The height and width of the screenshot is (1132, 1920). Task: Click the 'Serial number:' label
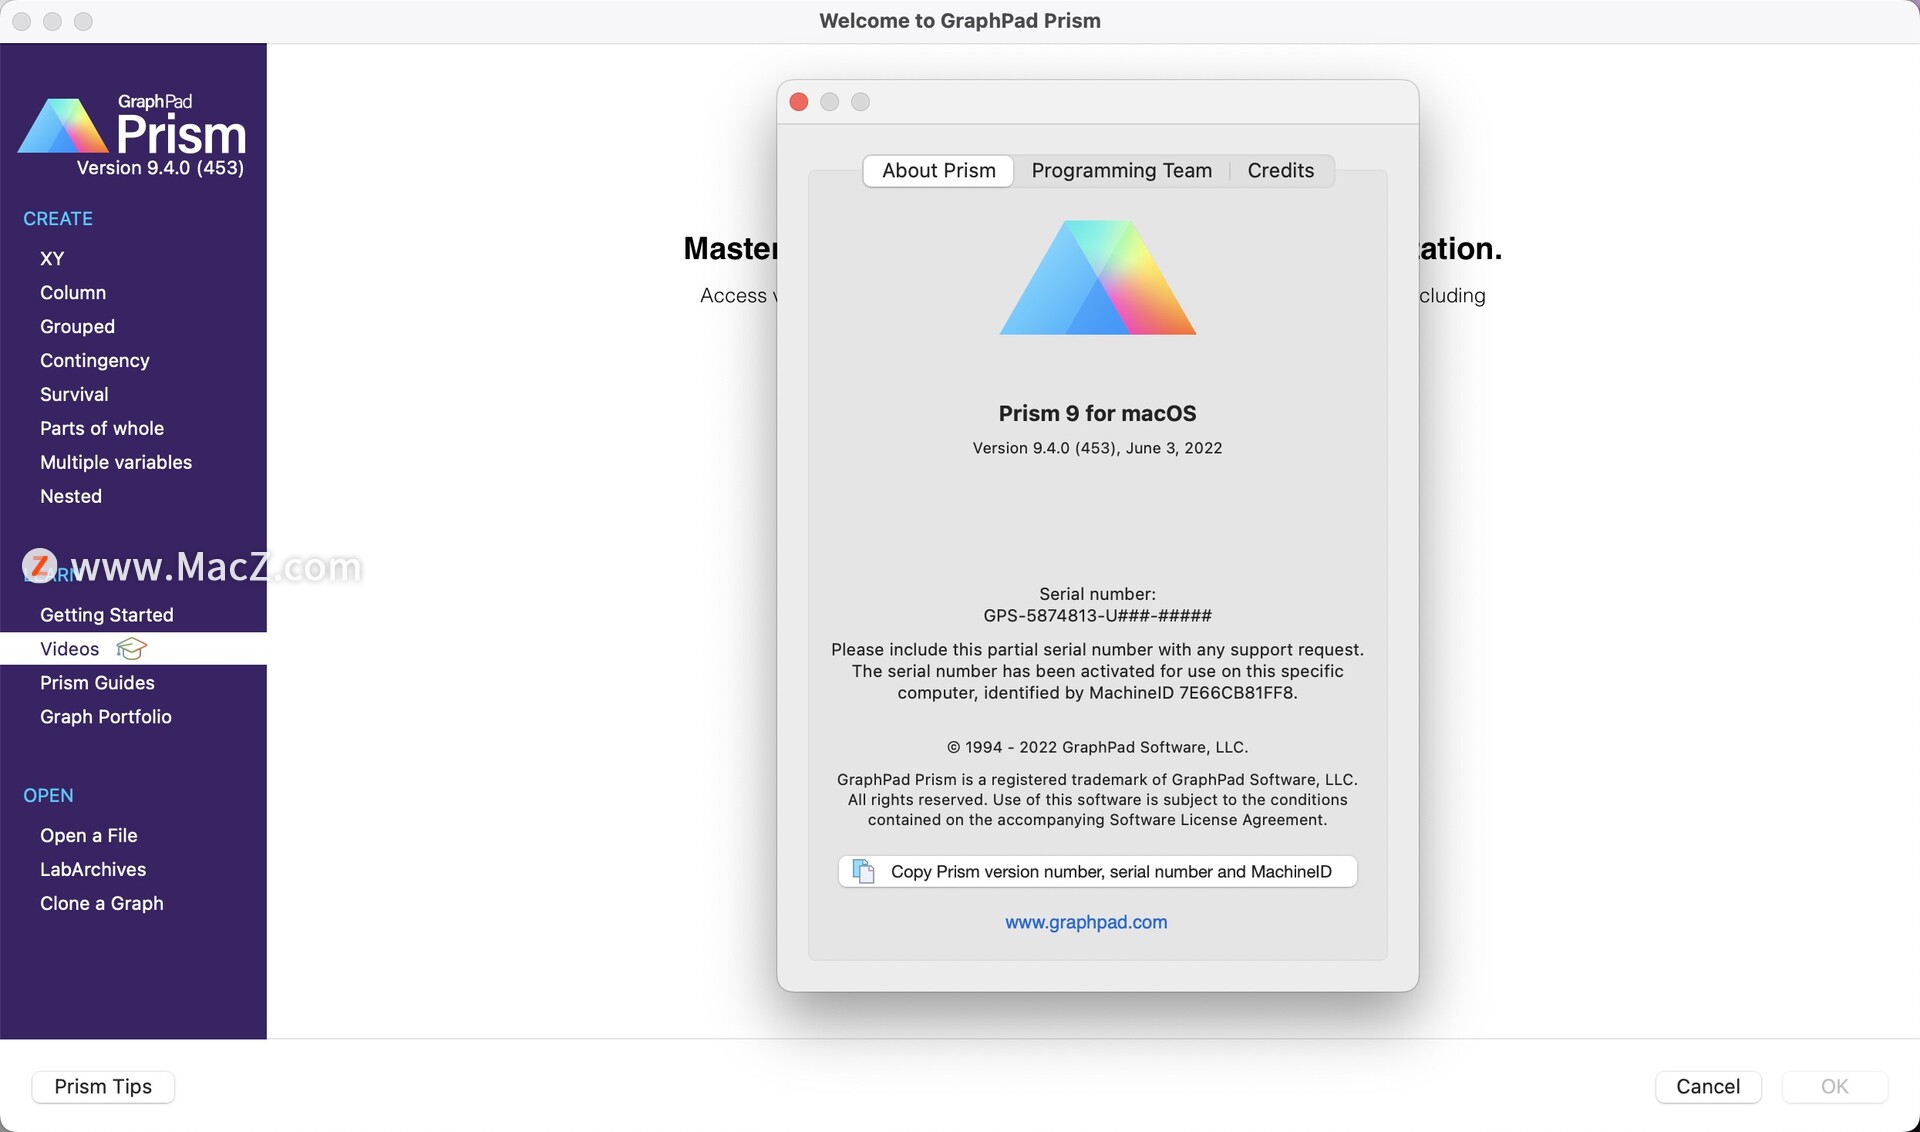click(x=1097, y=594)
